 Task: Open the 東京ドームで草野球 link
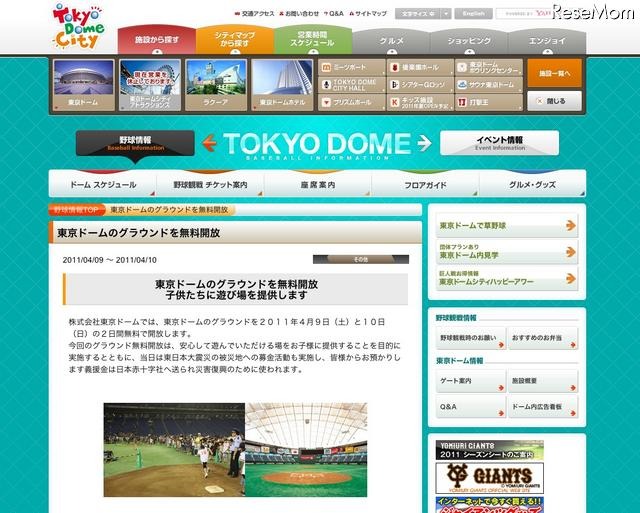click(507, 225)
